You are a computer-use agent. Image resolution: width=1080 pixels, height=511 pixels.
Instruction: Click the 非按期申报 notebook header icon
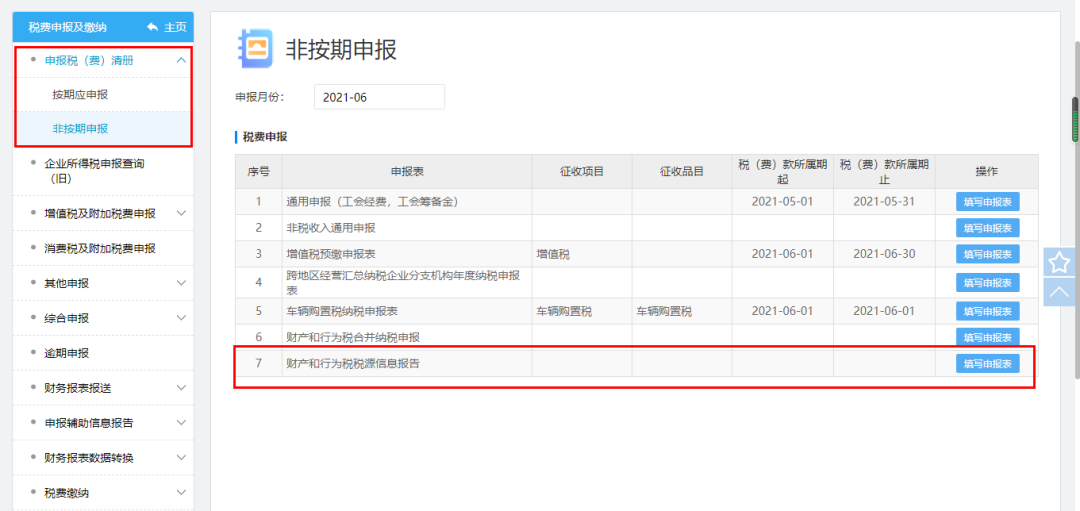[x=254, y=48]
